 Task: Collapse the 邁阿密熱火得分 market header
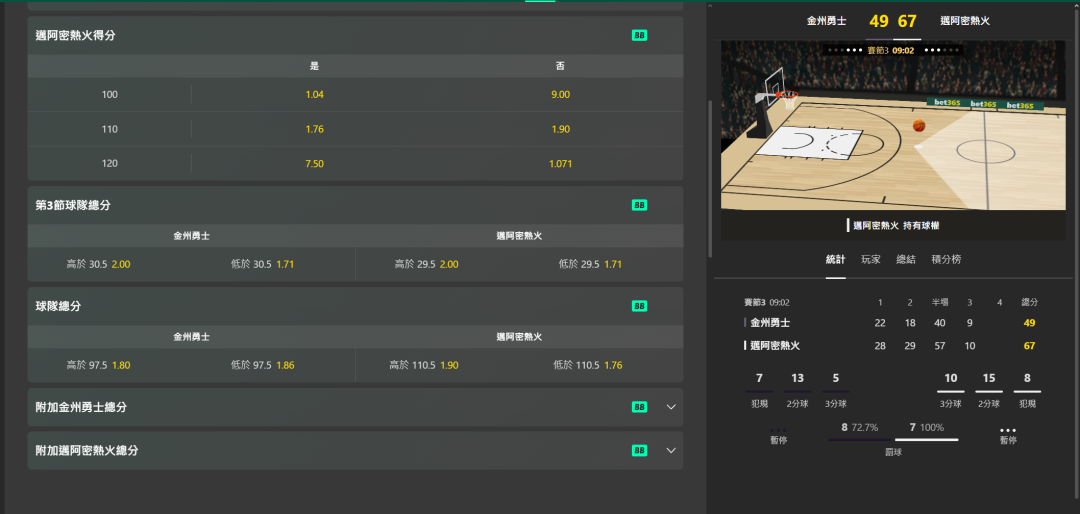click(355, 35)
